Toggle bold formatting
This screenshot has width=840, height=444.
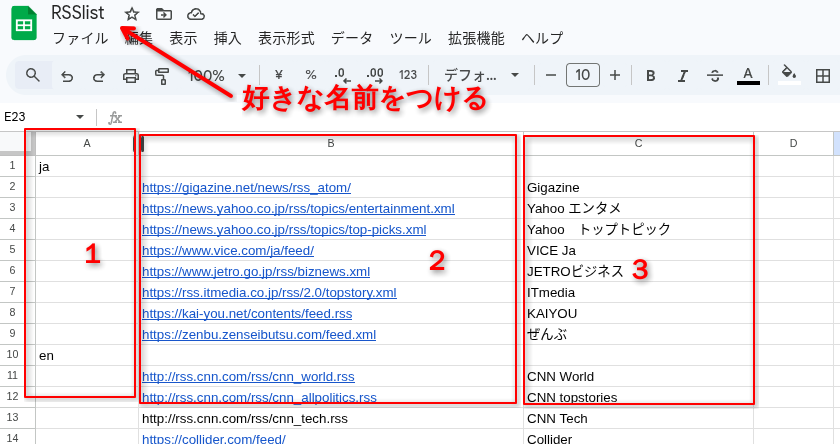point(651,75)
